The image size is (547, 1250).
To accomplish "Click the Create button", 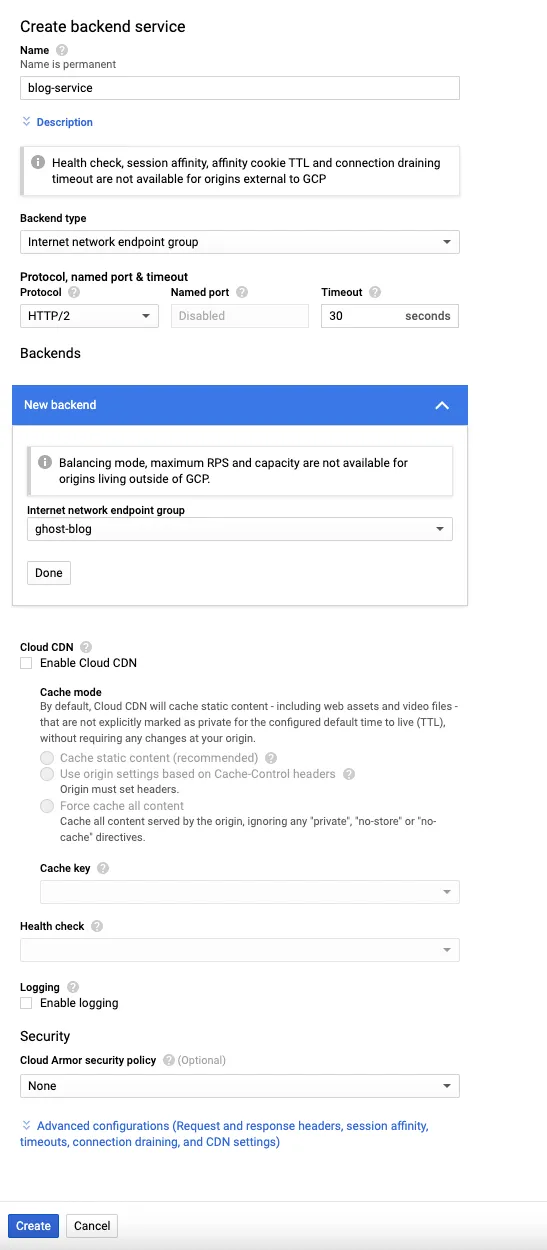I will tap(33, 1226).
